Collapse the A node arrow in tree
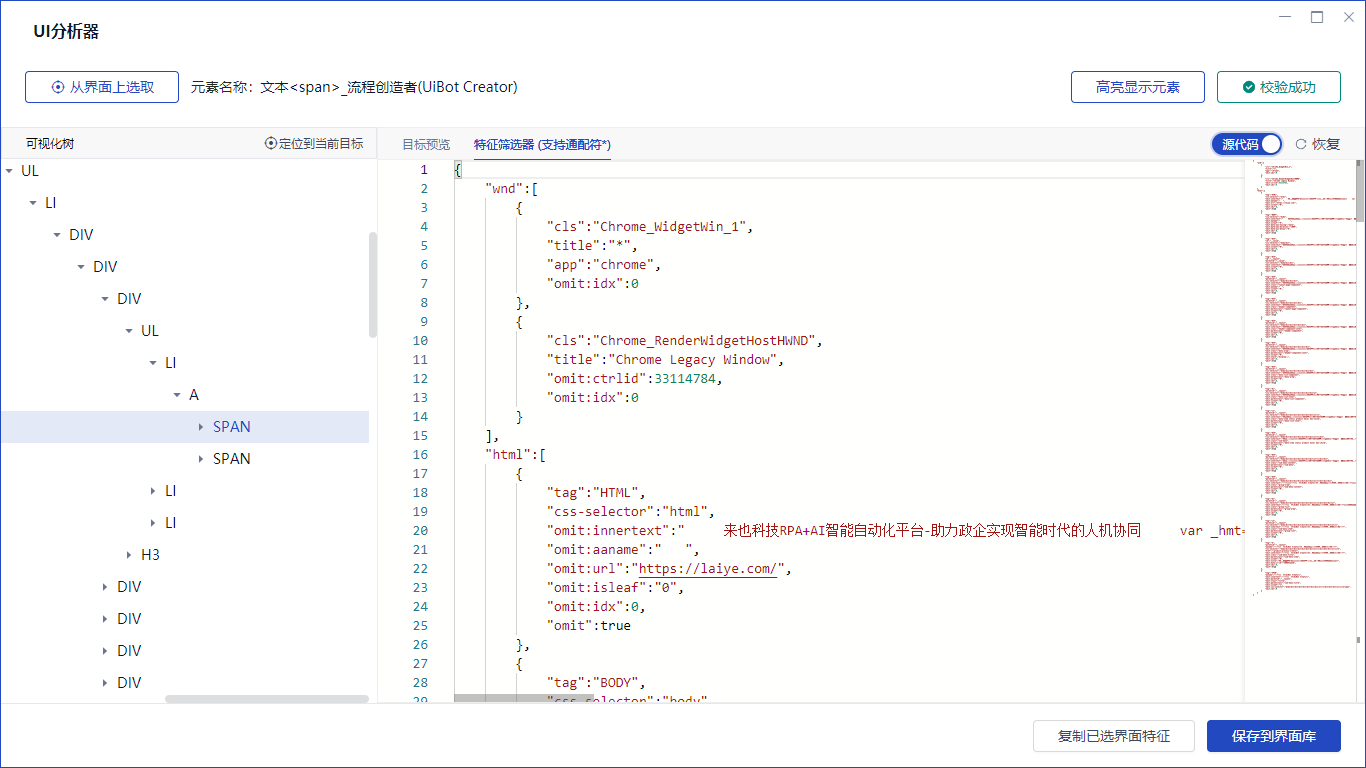The height and width of the screenshot is (768, 1366). 177,395
